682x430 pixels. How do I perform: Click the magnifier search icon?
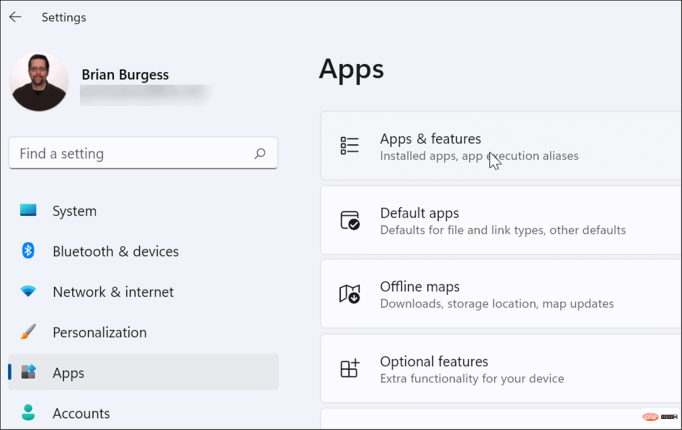point(260,153)
